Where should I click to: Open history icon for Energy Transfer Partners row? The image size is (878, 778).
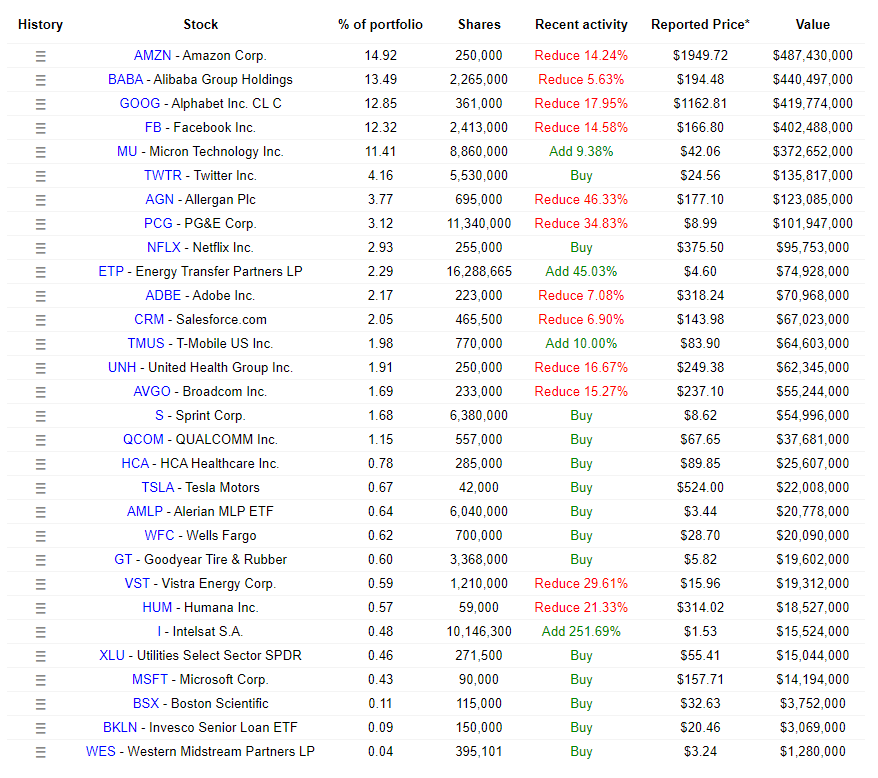click(x=40, y=272)
